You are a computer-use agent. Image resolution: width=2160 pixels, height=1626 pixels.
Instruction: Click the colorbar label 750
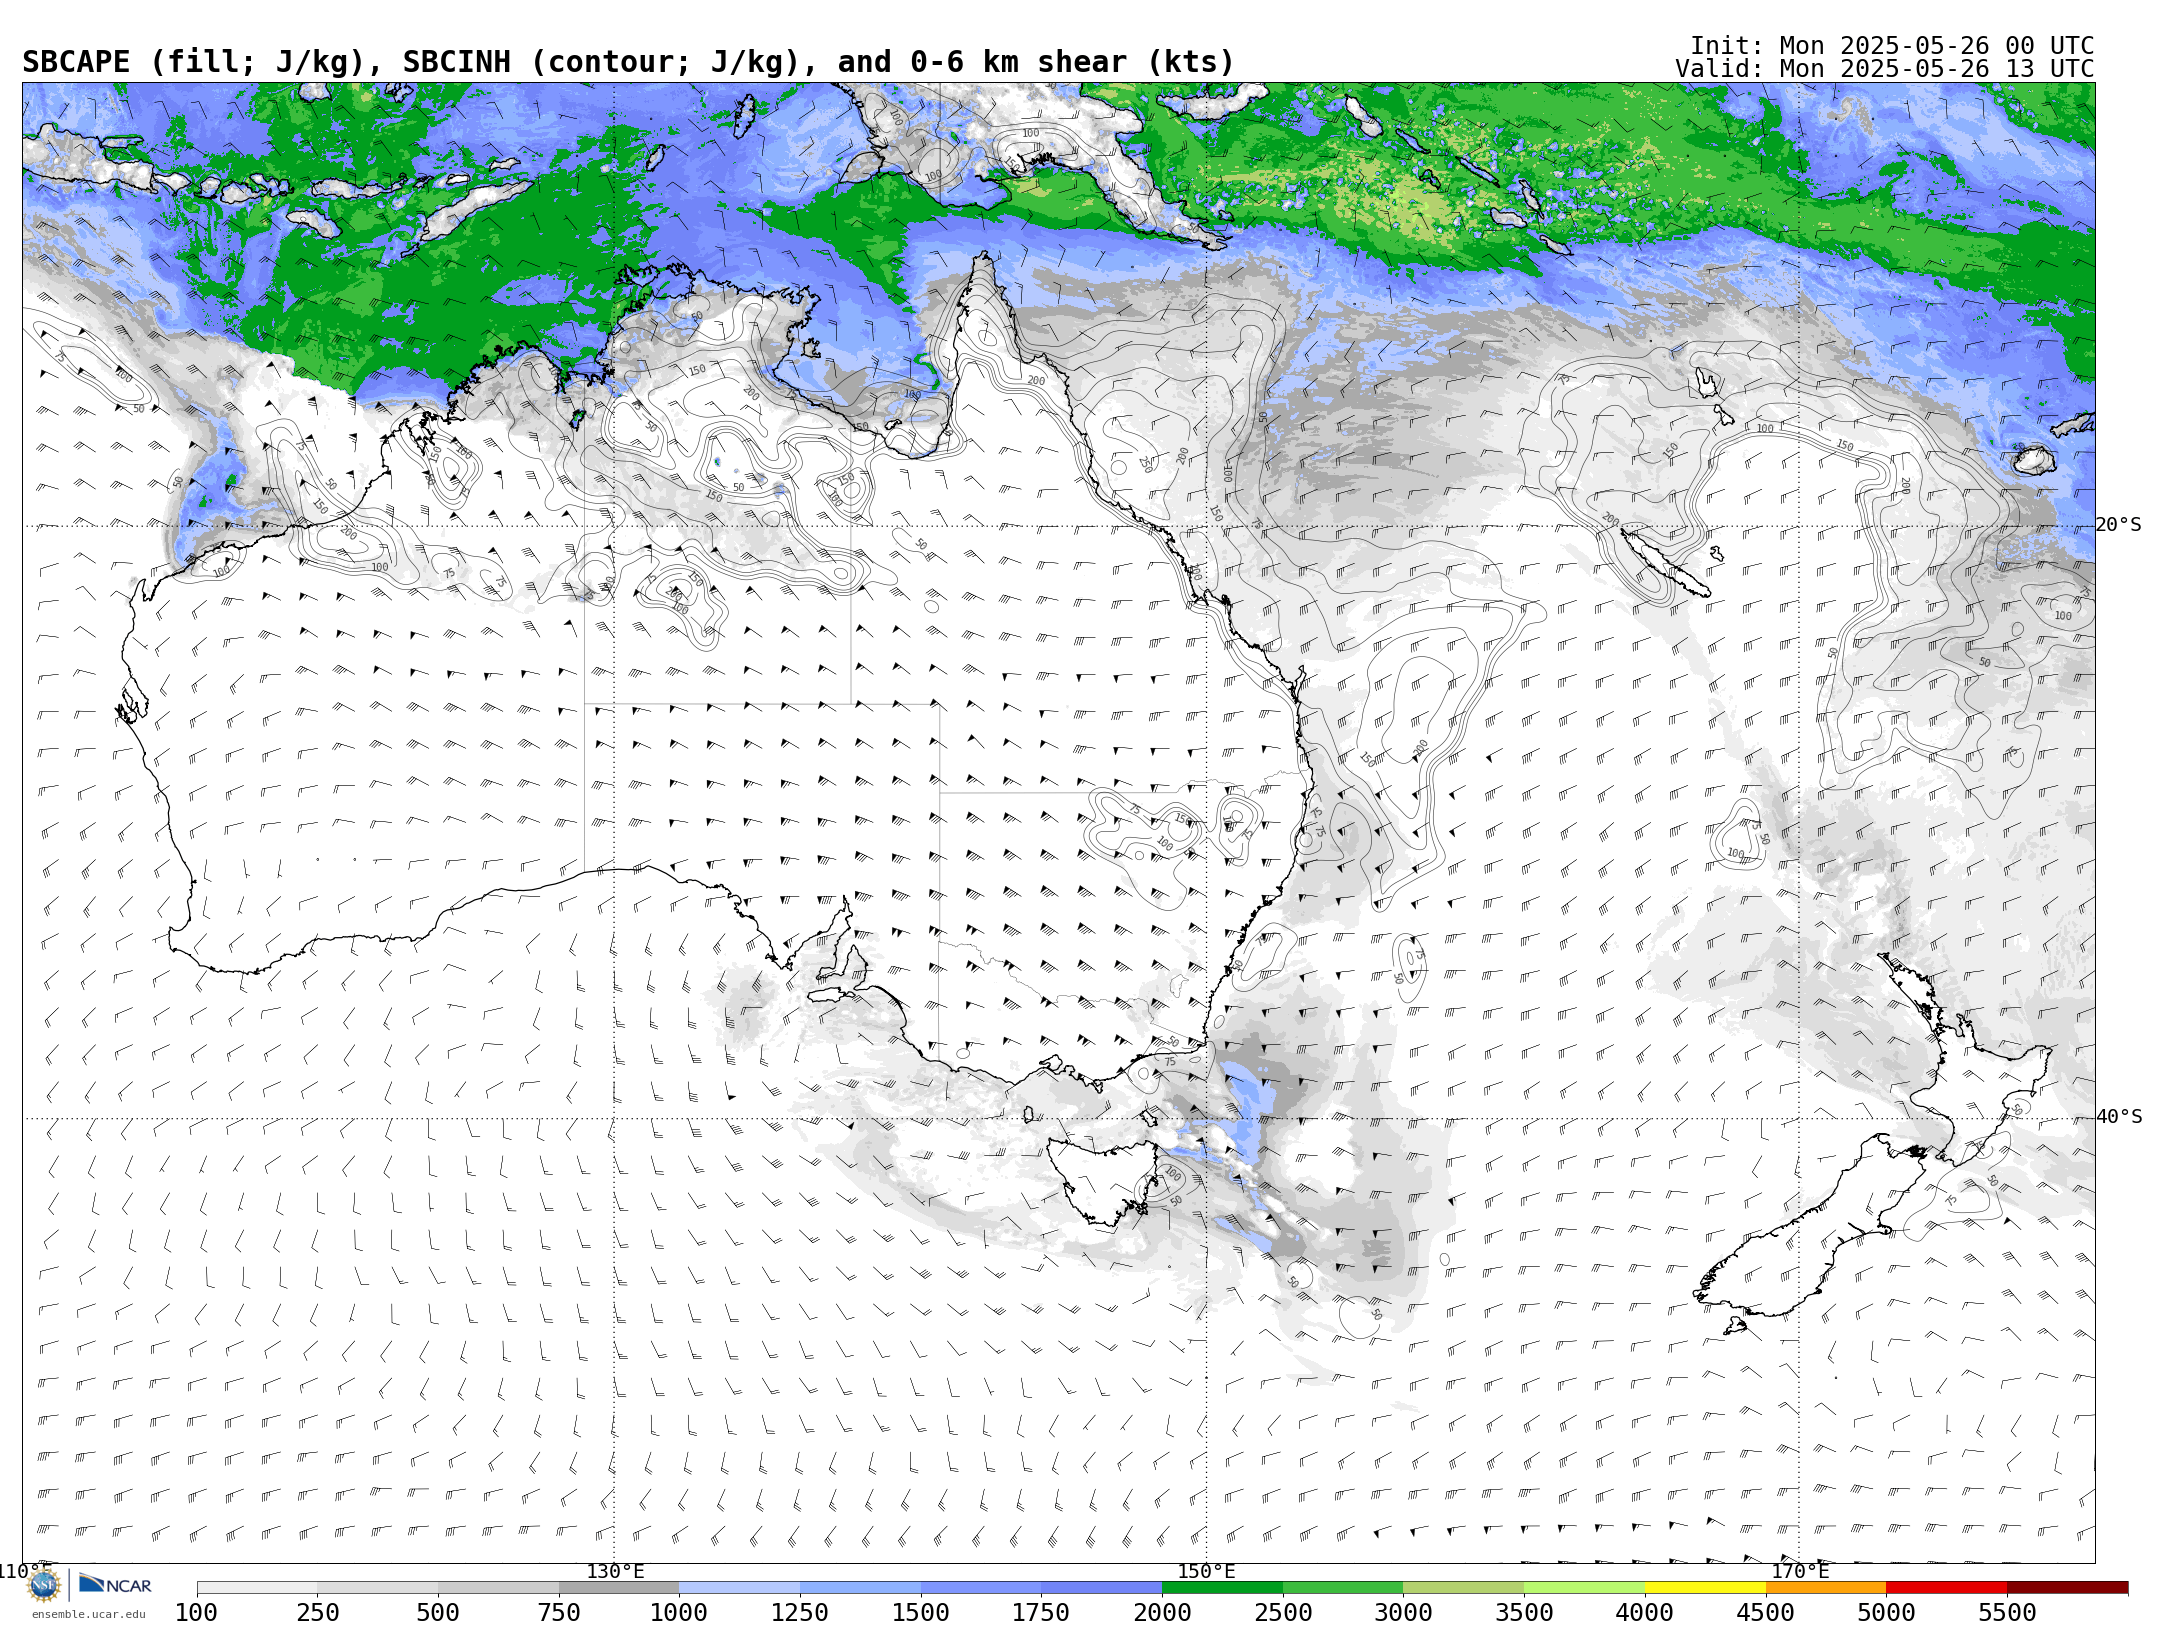tap(559, 1612)
